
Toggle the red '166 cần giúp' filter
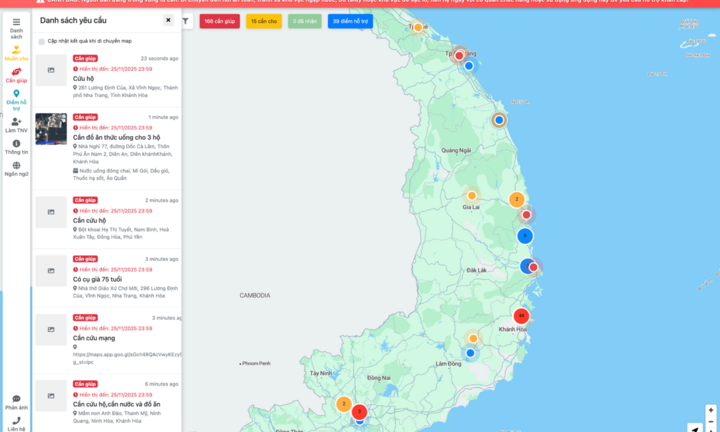pos(219,20)
